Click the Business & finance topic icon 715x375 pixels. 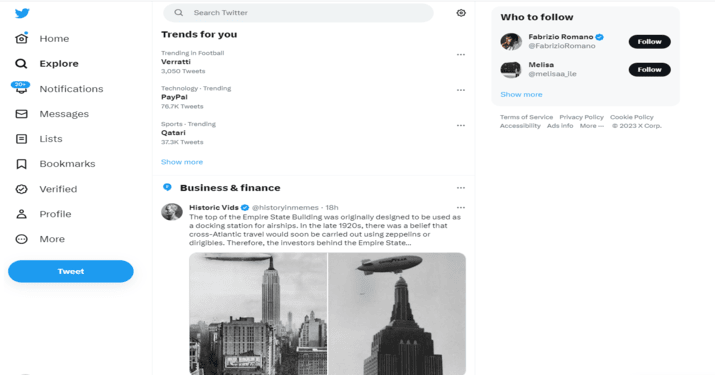[x=167, y=187]
